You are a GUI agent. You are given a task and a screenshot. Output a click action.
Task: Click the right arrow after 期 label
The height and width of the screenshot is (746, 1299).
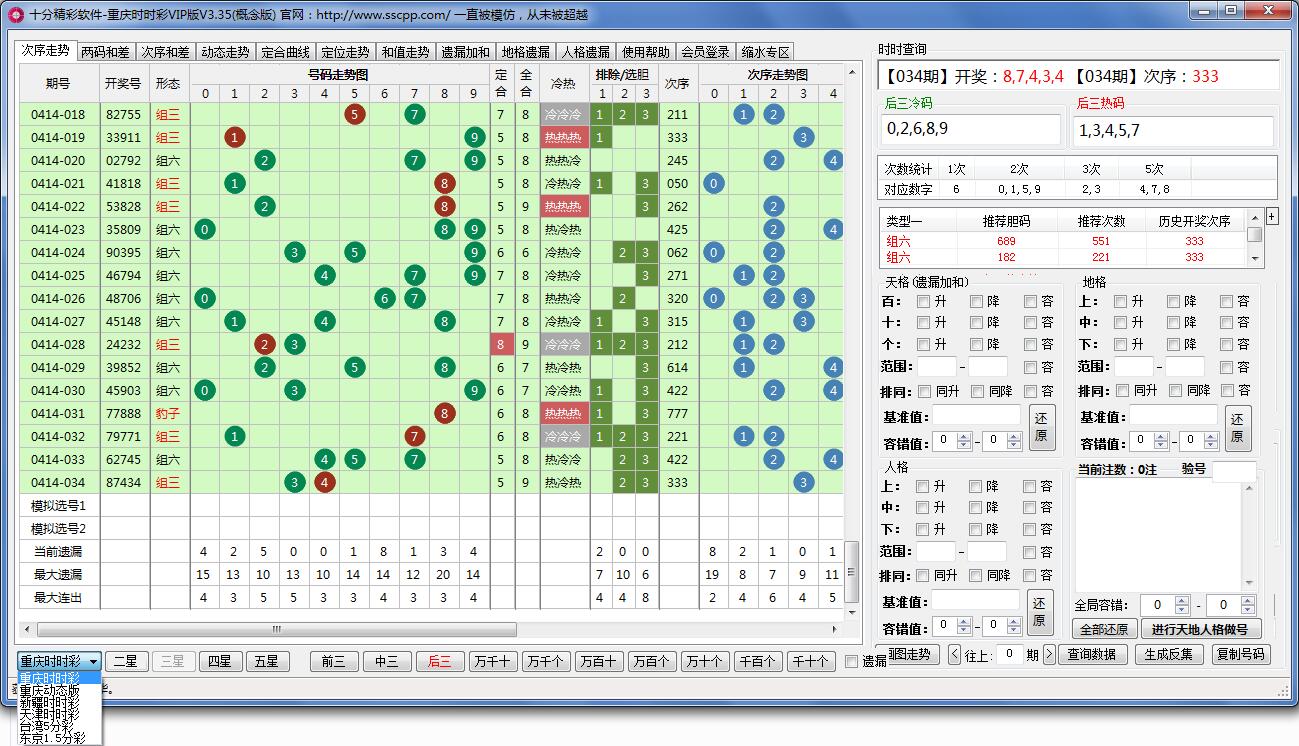tap(1048, 654)
